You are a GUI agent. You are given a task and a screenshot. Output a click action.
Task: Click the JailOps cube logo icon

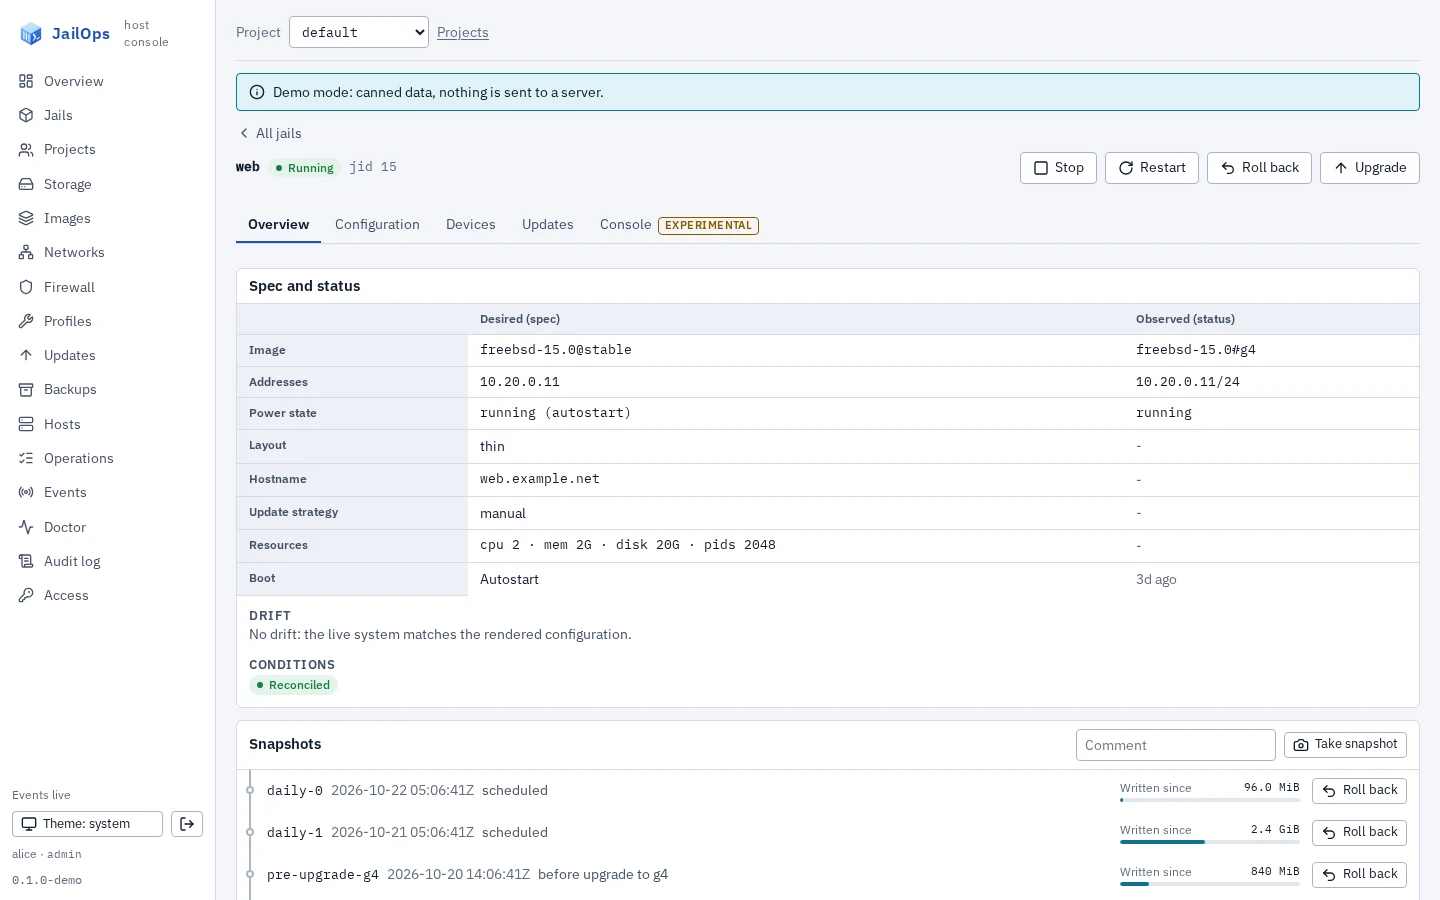pos(31,34)
